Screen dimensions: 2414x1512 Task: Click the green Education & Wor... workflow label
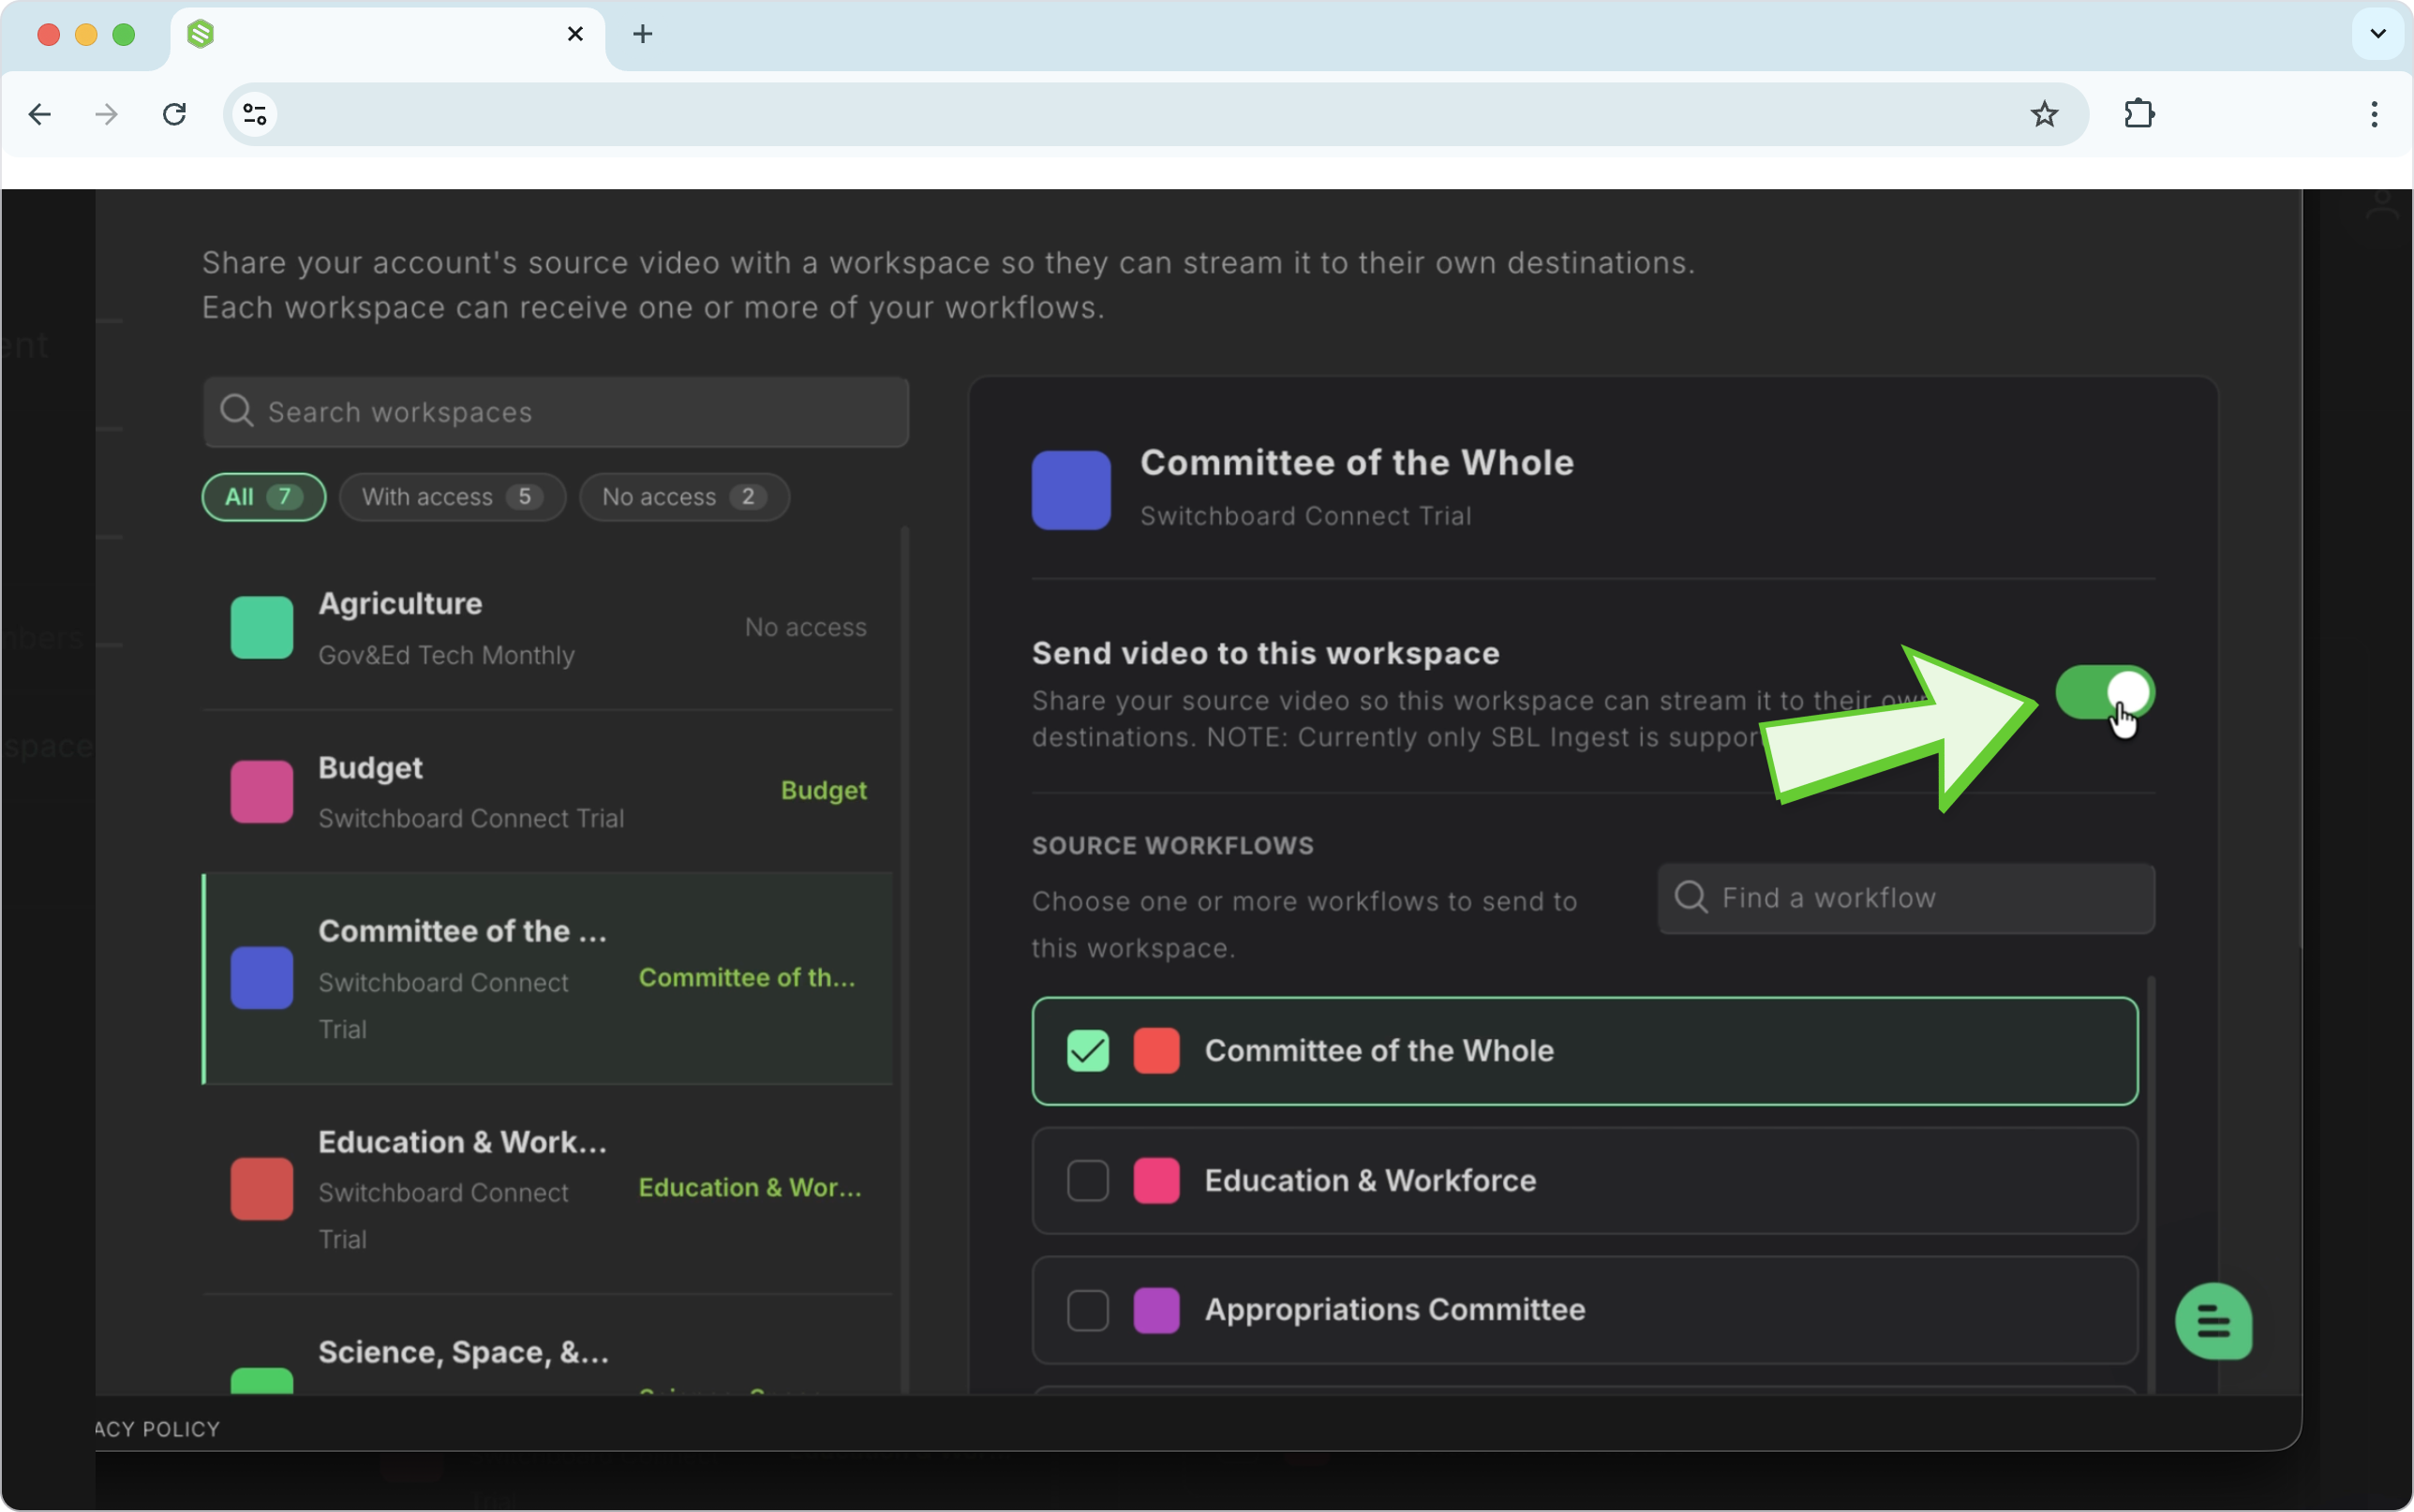point(750,1187)
